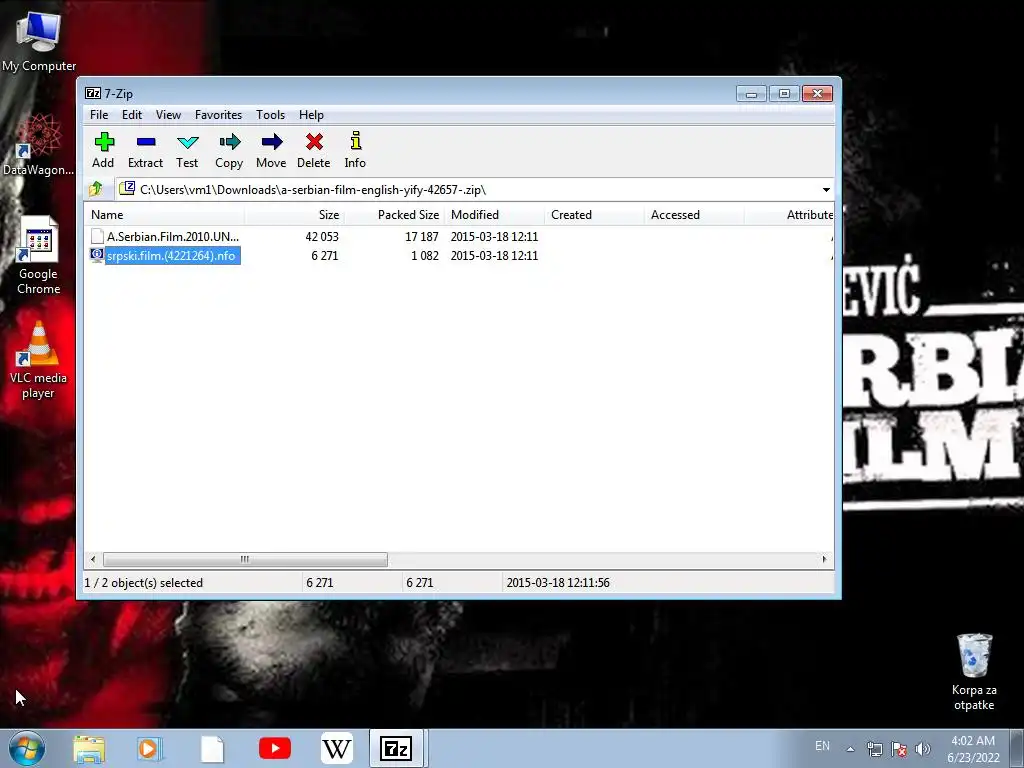This screenshot has width=1024, height=768.
Task: Select the DataWagon desktop shortcut
Action: tap(39, 145)
